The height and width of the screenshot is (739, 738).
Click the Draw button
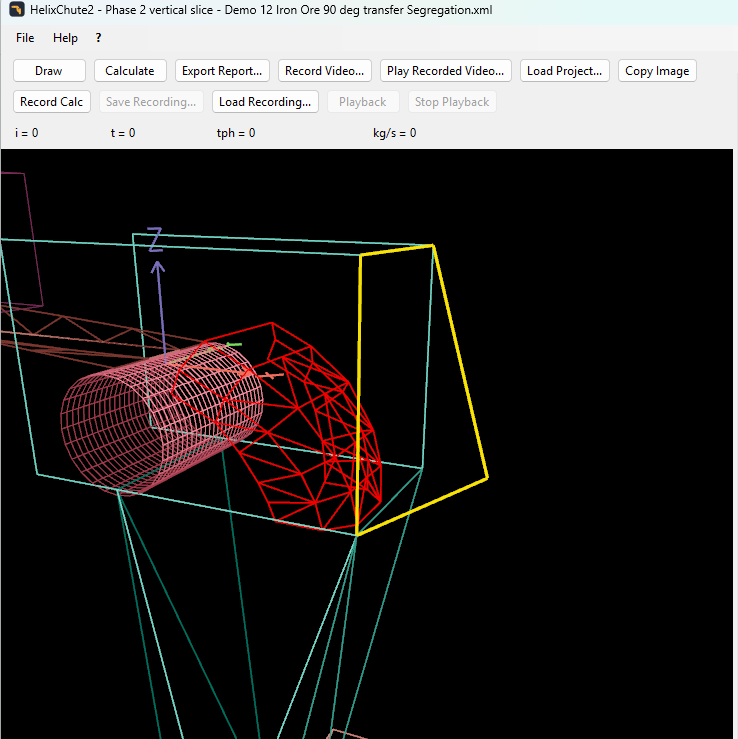(49, 71)
